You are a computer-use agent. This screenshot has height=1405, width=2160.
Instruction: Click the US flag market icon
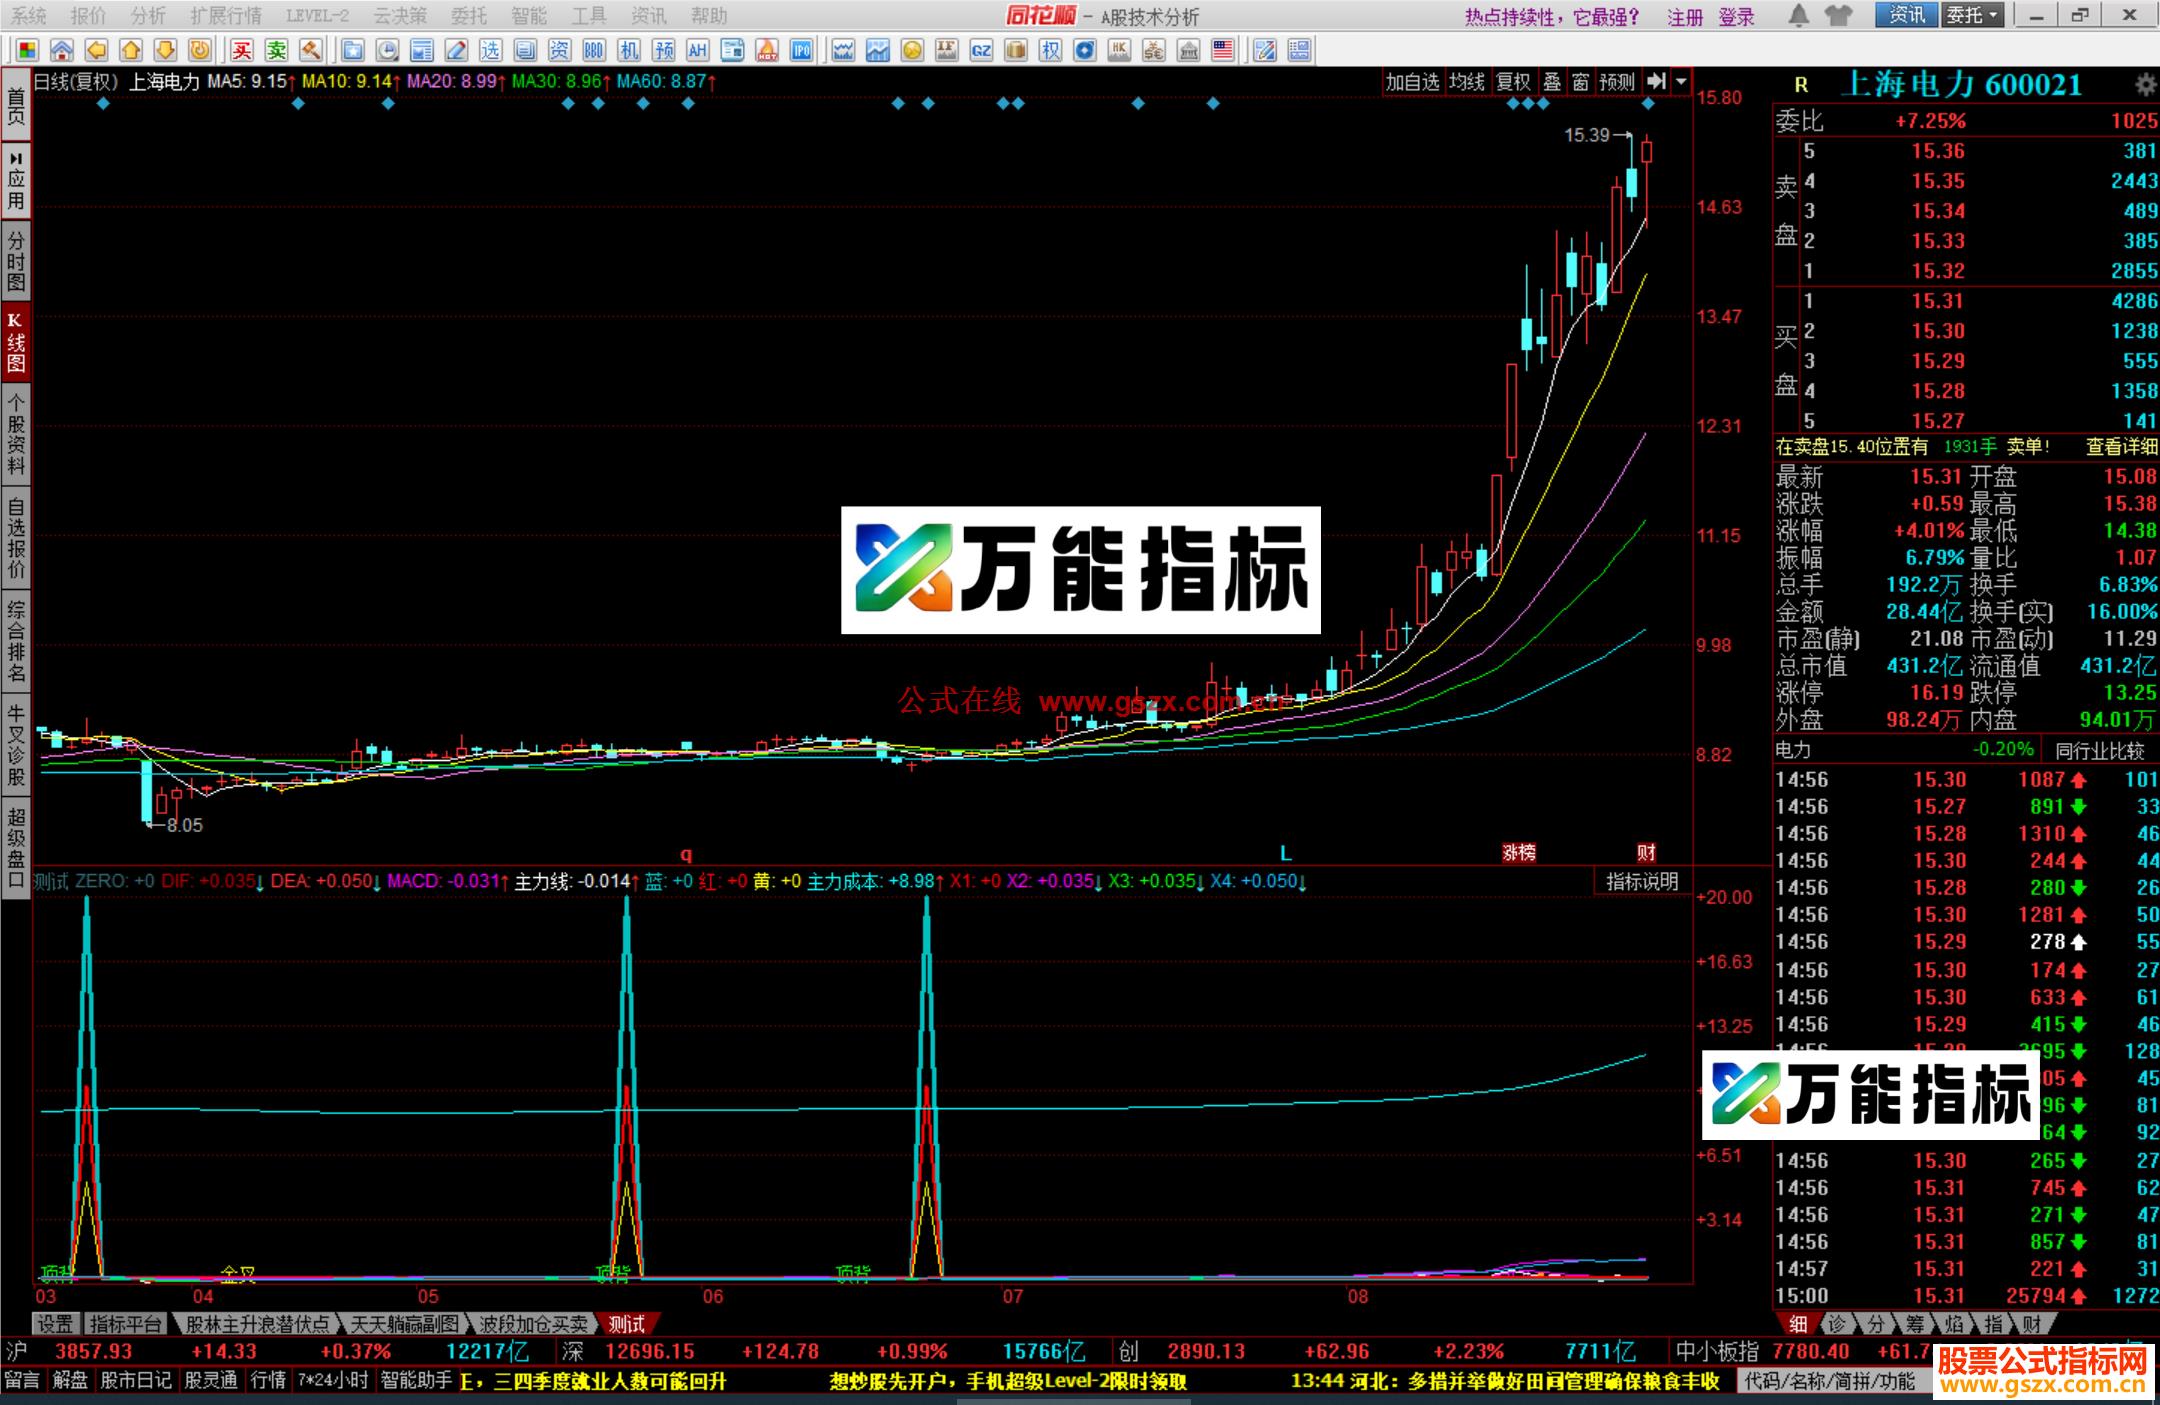(x=1221, y=50)
